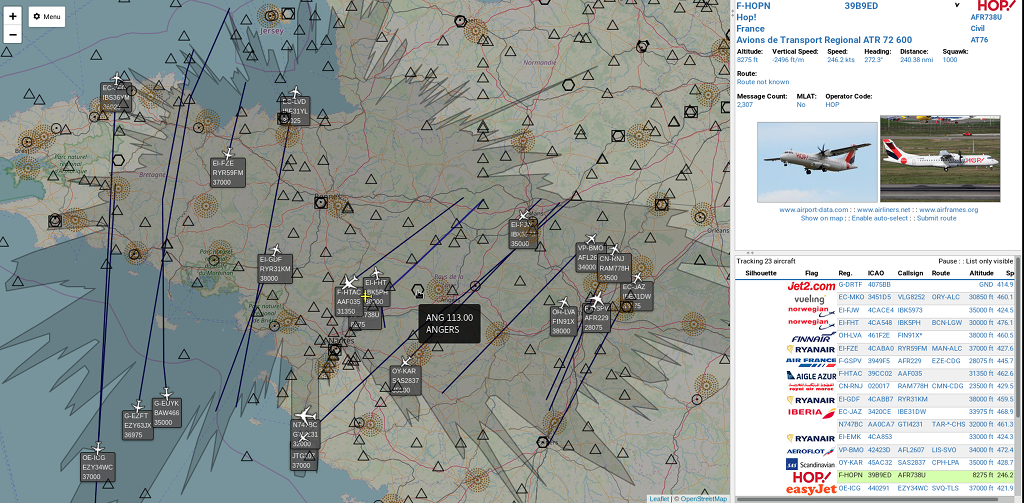Click the ANG 113.00 ANGERS tooltip label
Viewport: 1024px width, 503px height.
[x=449, y=323]
